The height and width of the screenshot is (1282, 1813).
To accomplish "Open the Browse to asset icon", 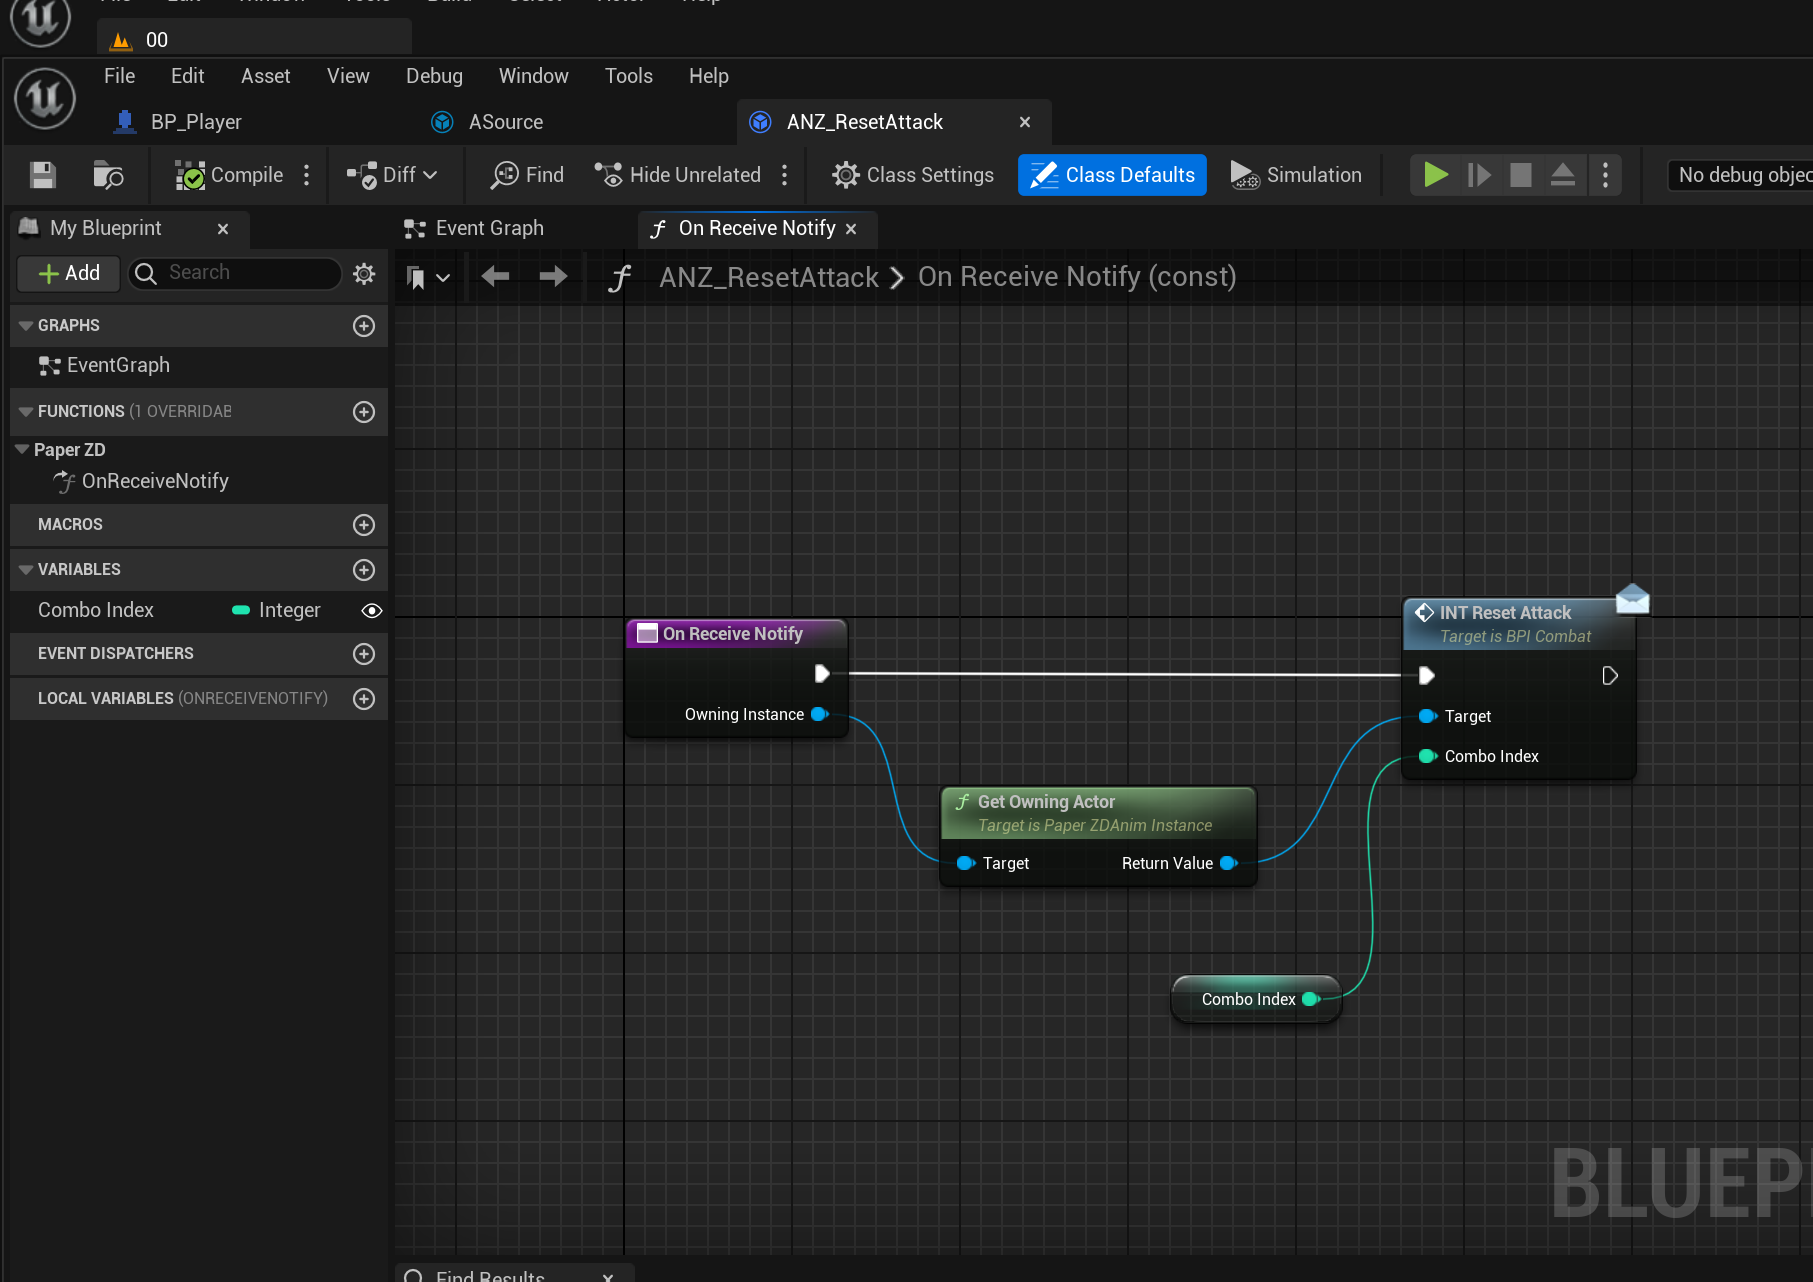I will [108, 175].
